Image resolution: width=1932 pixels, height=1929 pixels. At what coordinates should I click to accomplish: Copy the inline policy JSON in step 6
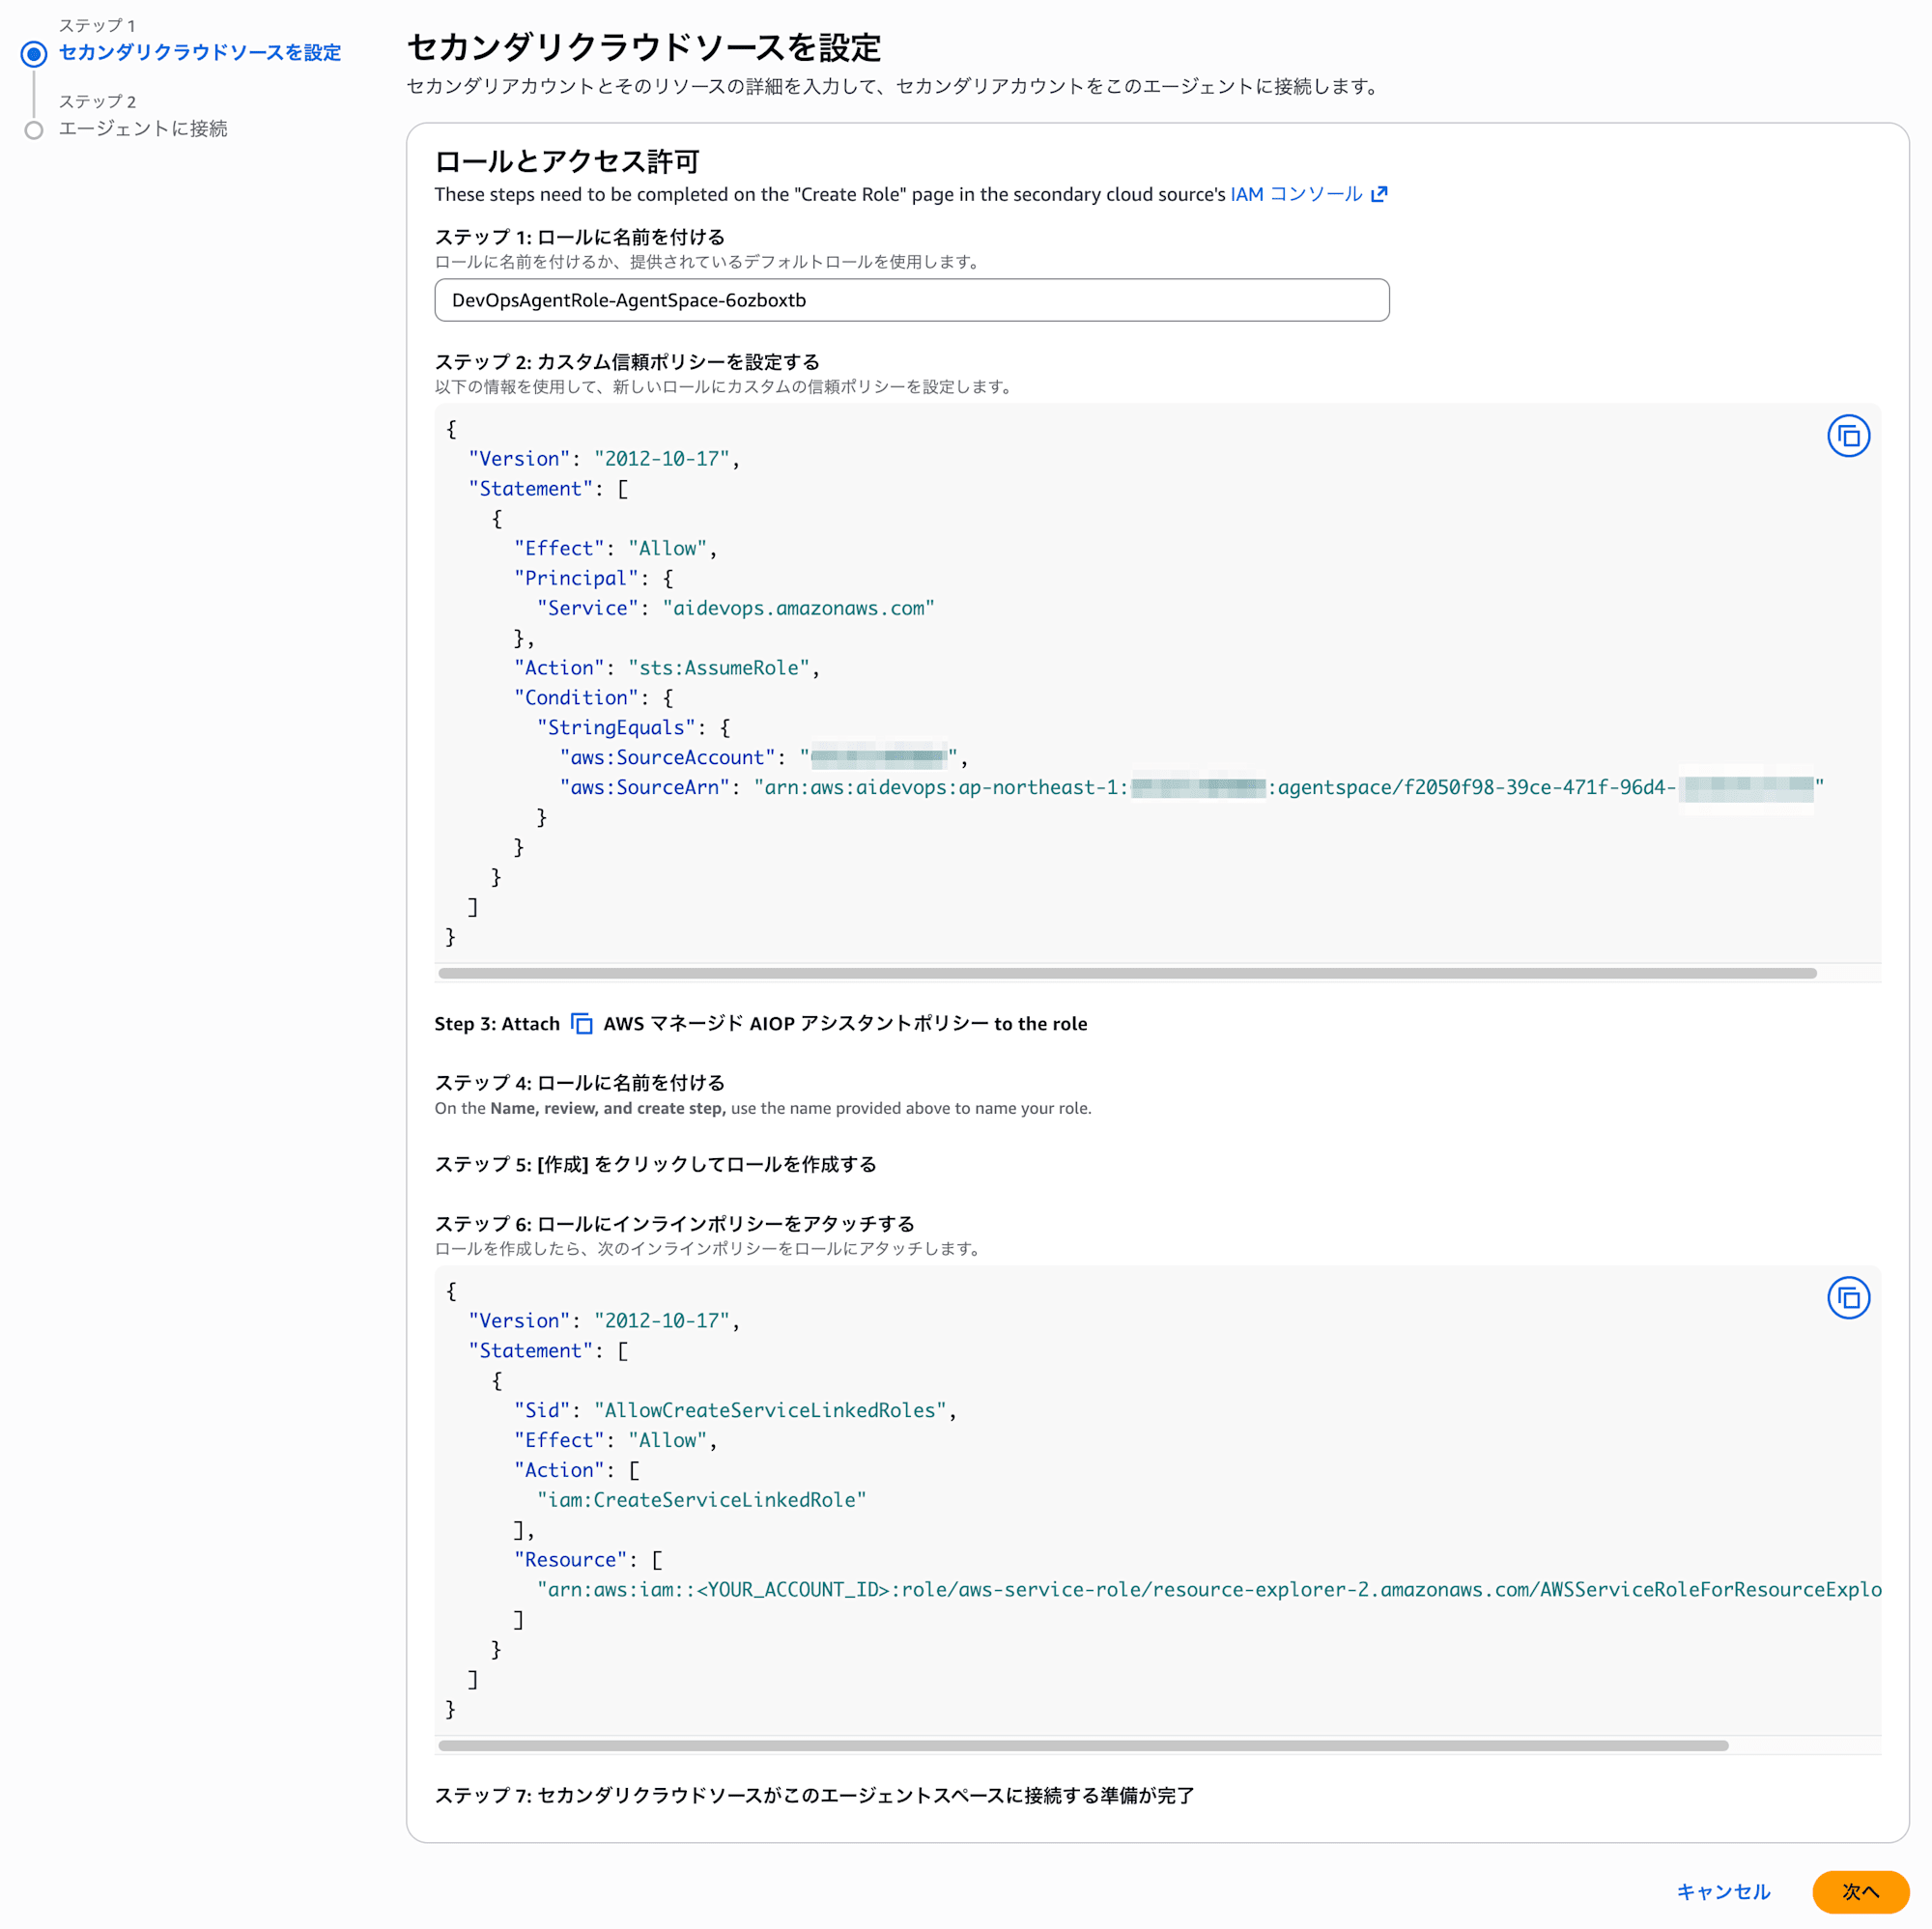click(x=1848, y=1298)
